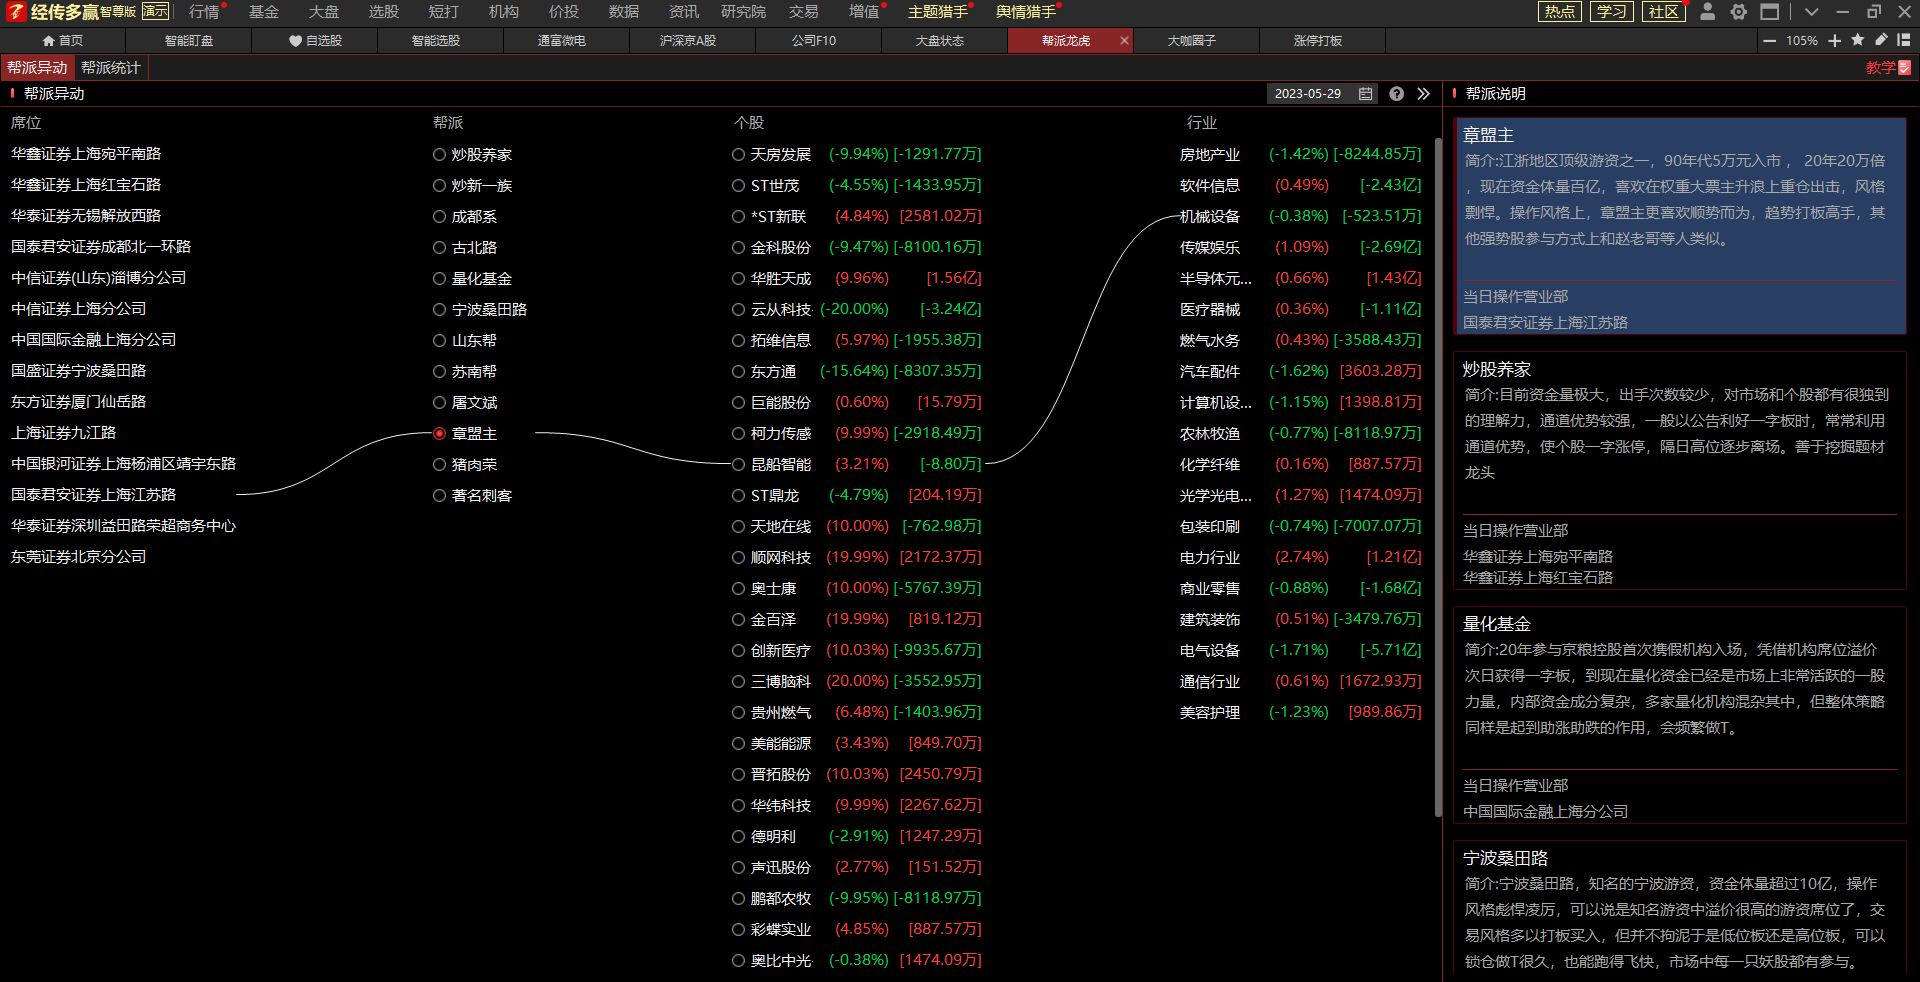Click seat 上海证券九江路

point(64,433)
